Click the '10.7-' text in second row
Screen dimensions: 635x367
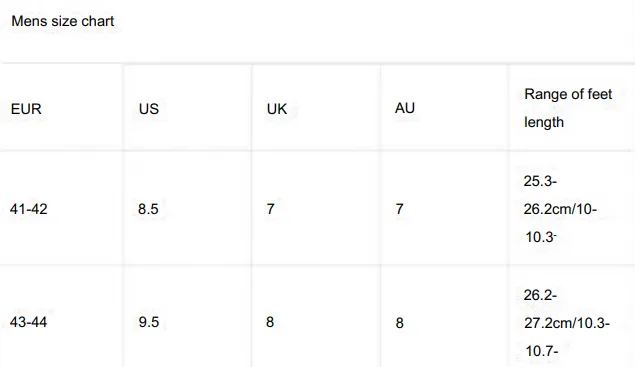coord(542,351)
